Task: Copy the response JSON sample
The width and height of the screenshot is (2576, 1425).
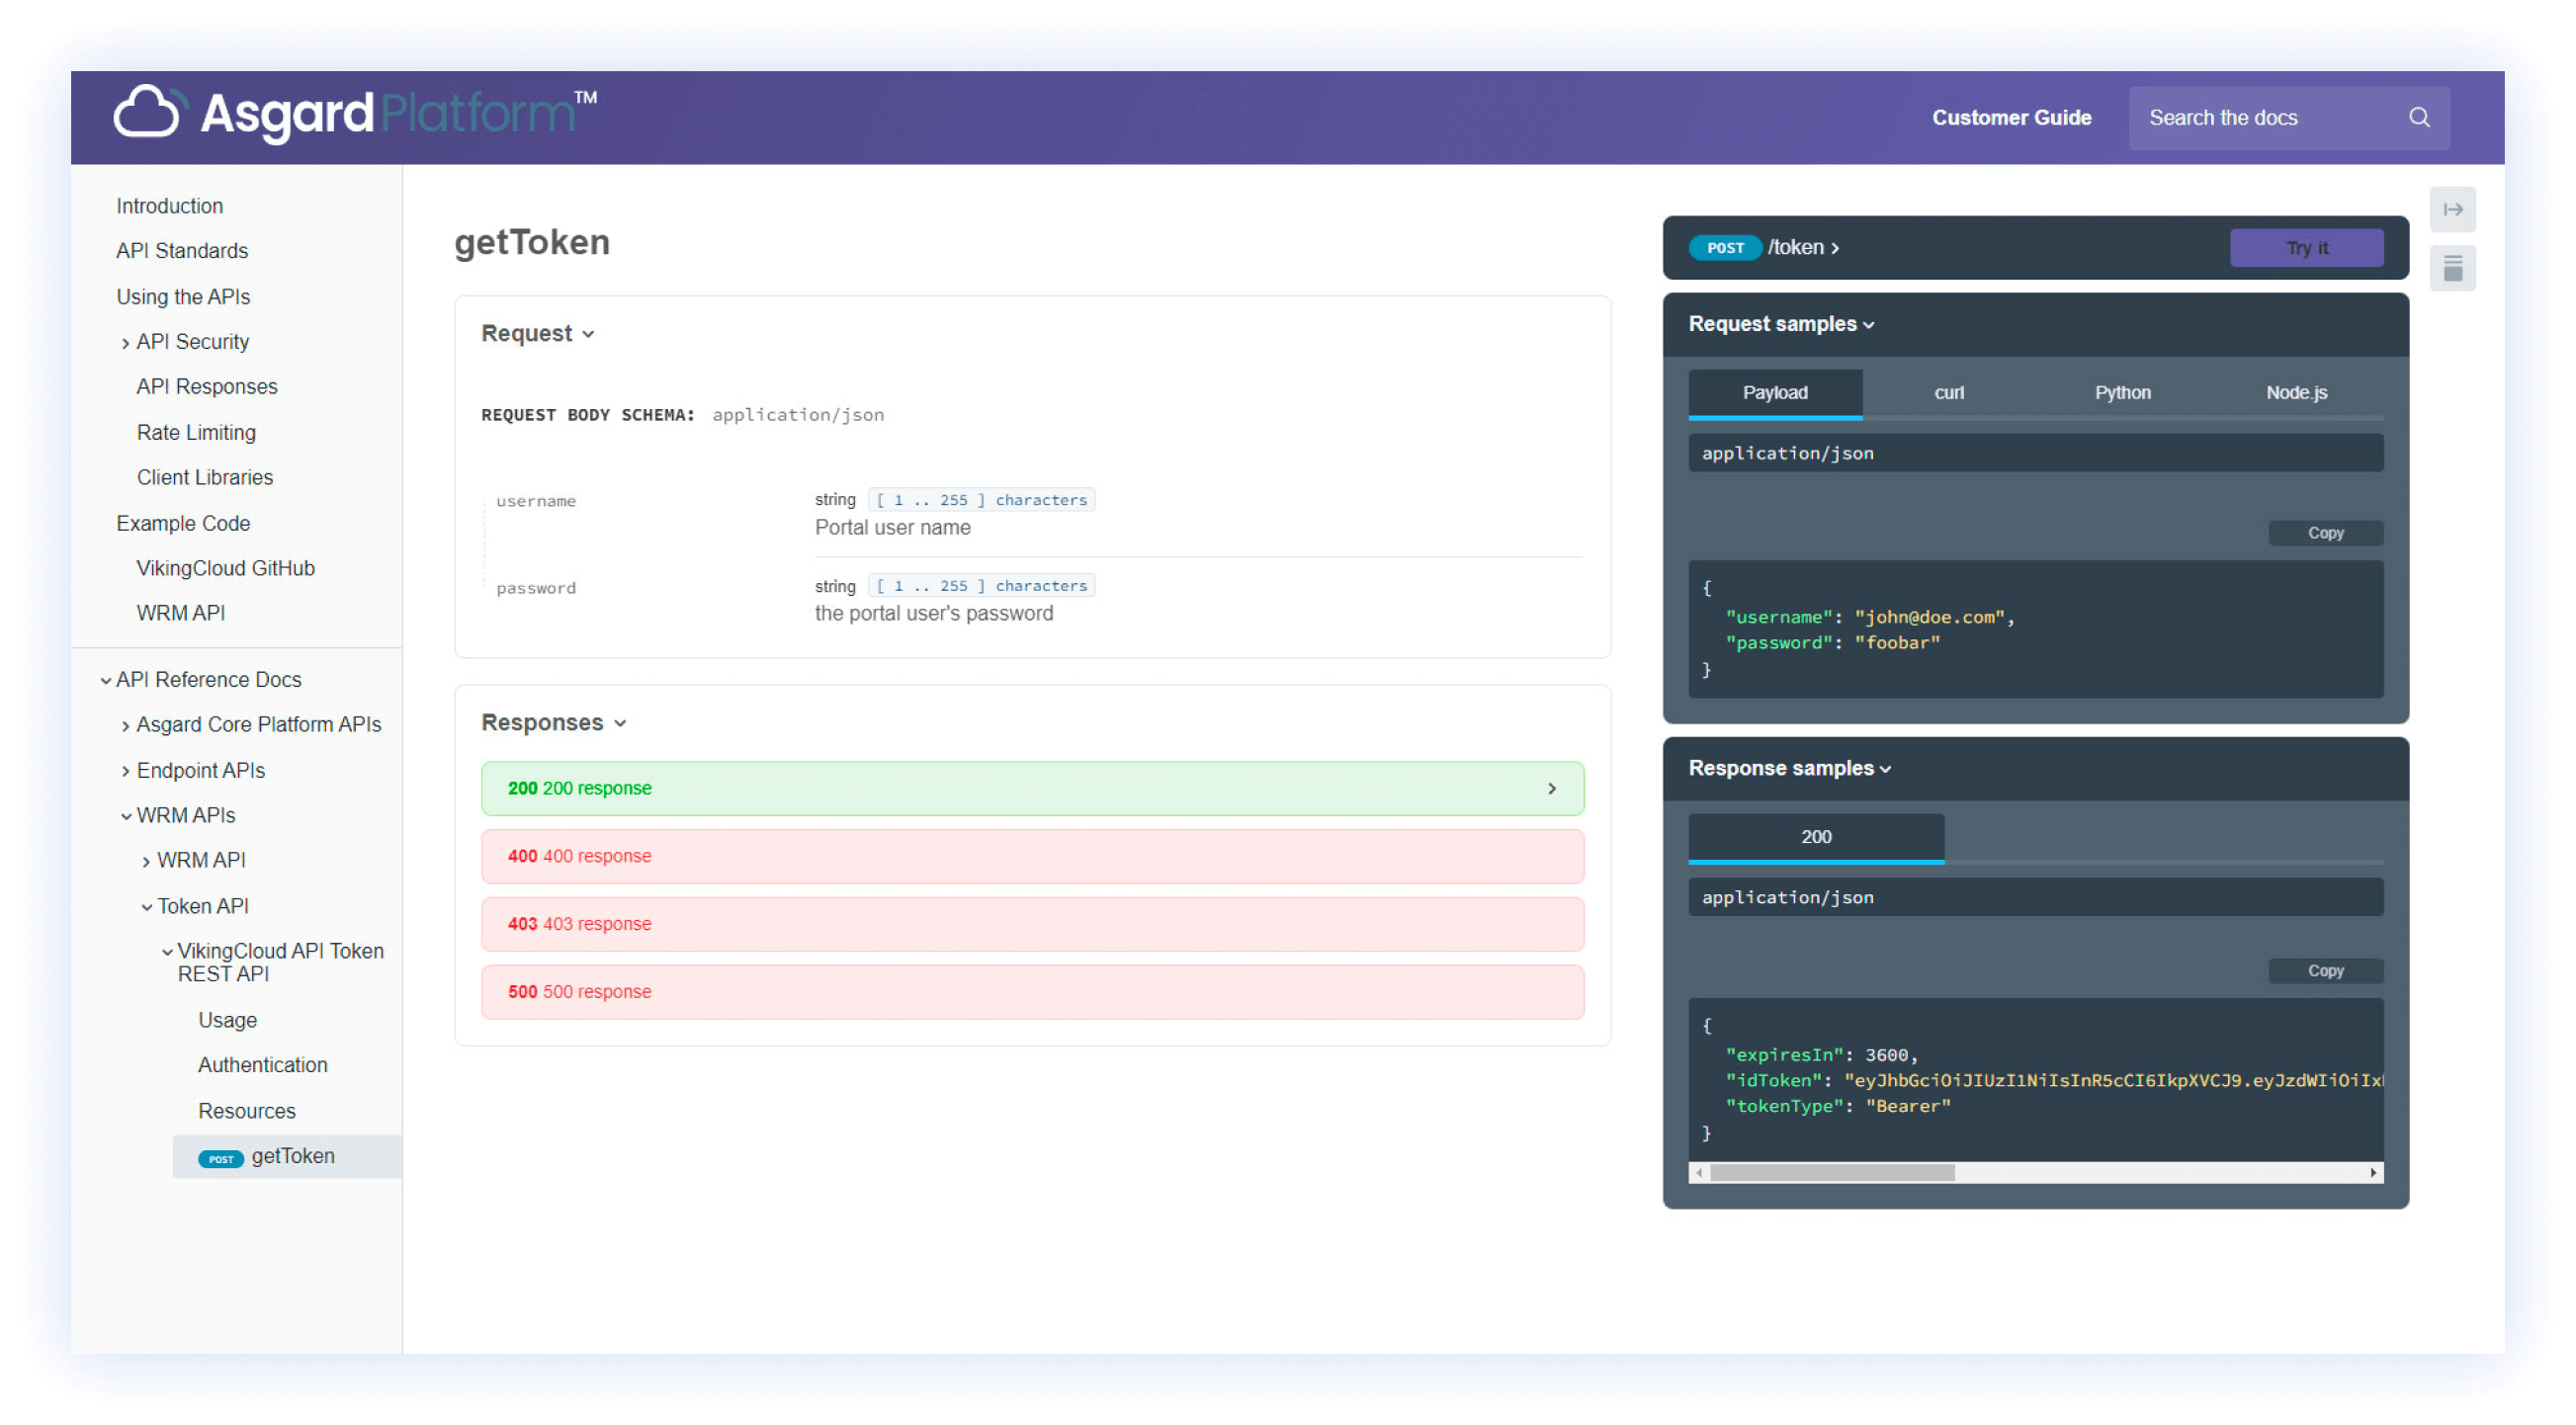Action: [x=2325, y=971]
